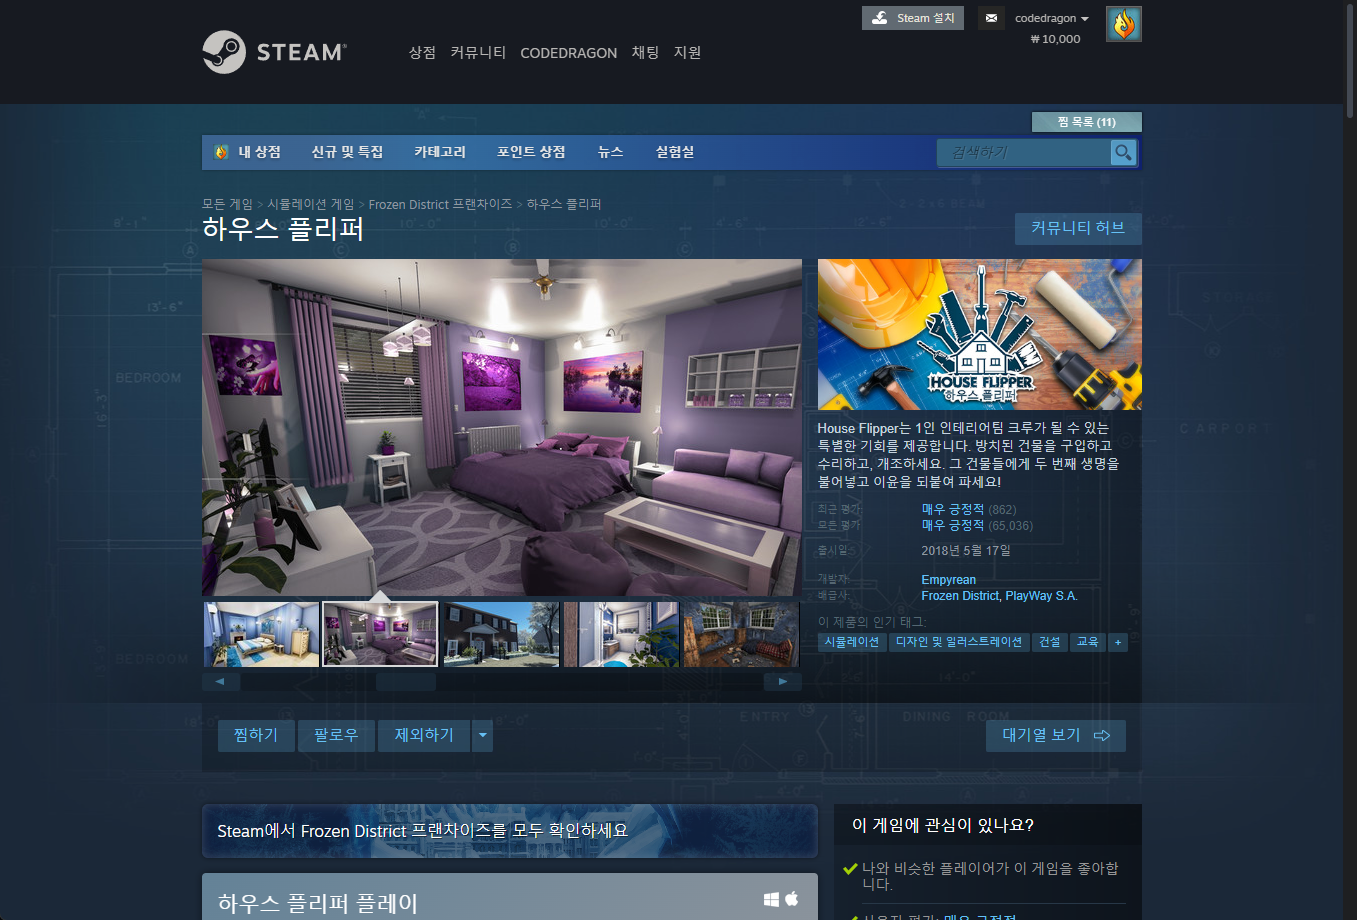
Task: Open 실험실 tab
Action: [x=675, y=152]
